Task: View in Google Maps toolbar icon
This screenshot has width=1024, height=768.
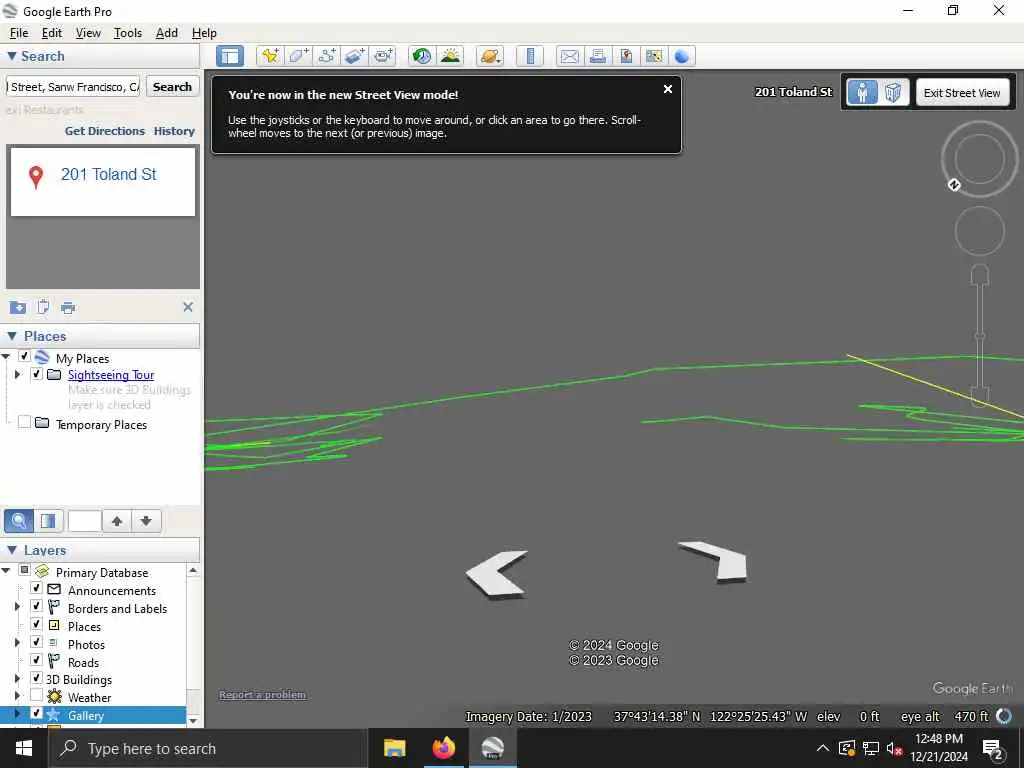Action: click(654, 56)
